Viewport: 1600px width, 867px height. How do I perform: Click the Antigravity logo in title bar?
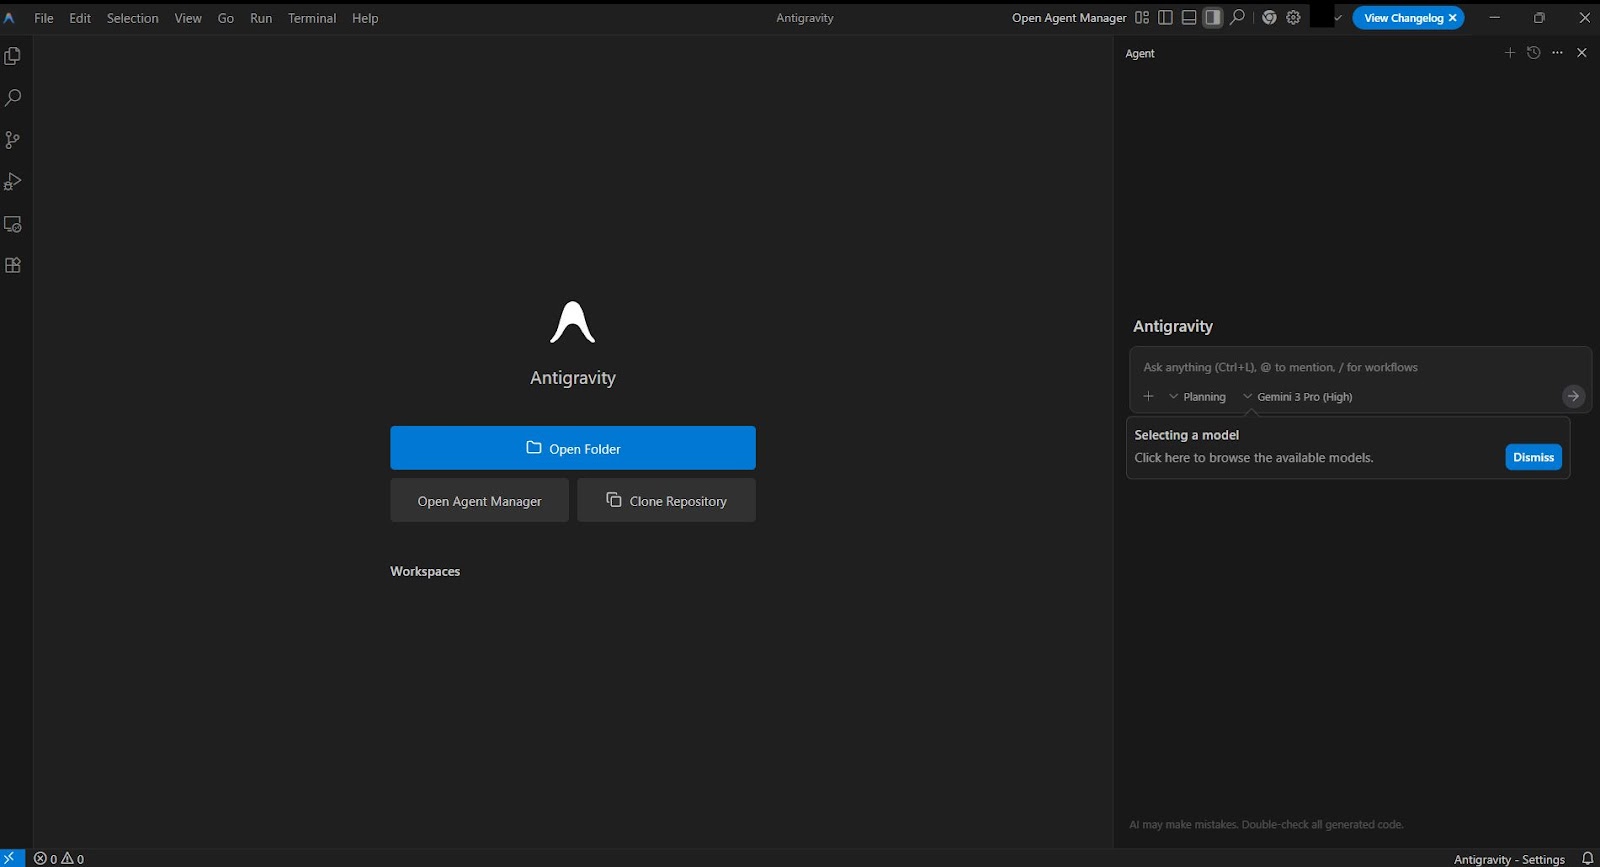[x=9, y=18]
